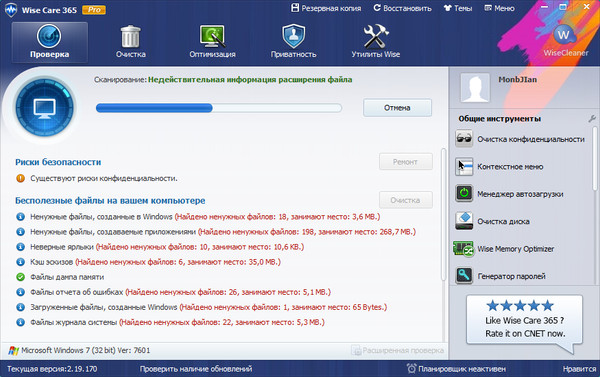Click the info icon beside Неверные ярлыки
This screenshot has width=600, height=377.
point(20,247)
